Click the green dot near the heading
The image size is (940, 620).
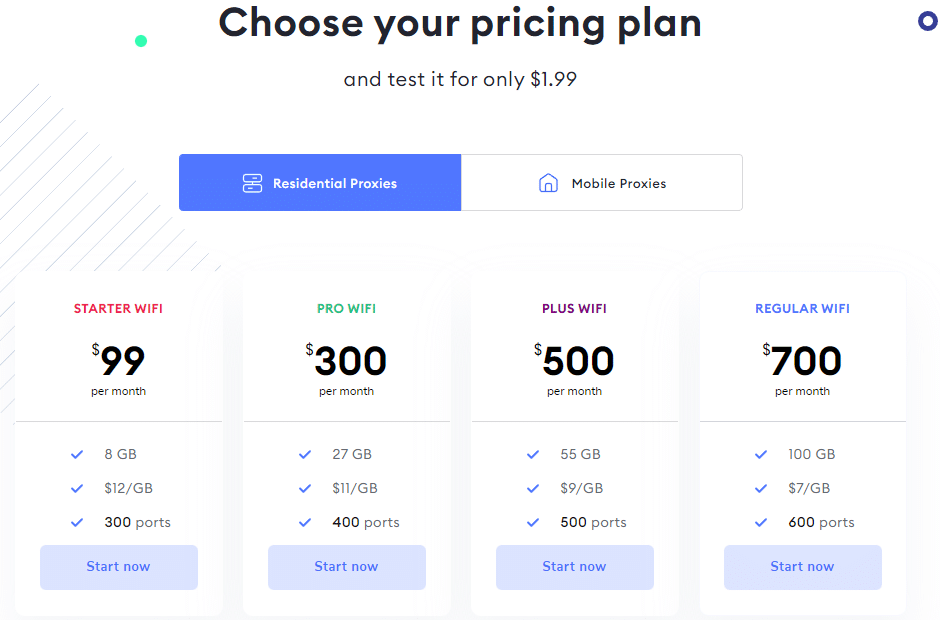(x=141, y=41)
